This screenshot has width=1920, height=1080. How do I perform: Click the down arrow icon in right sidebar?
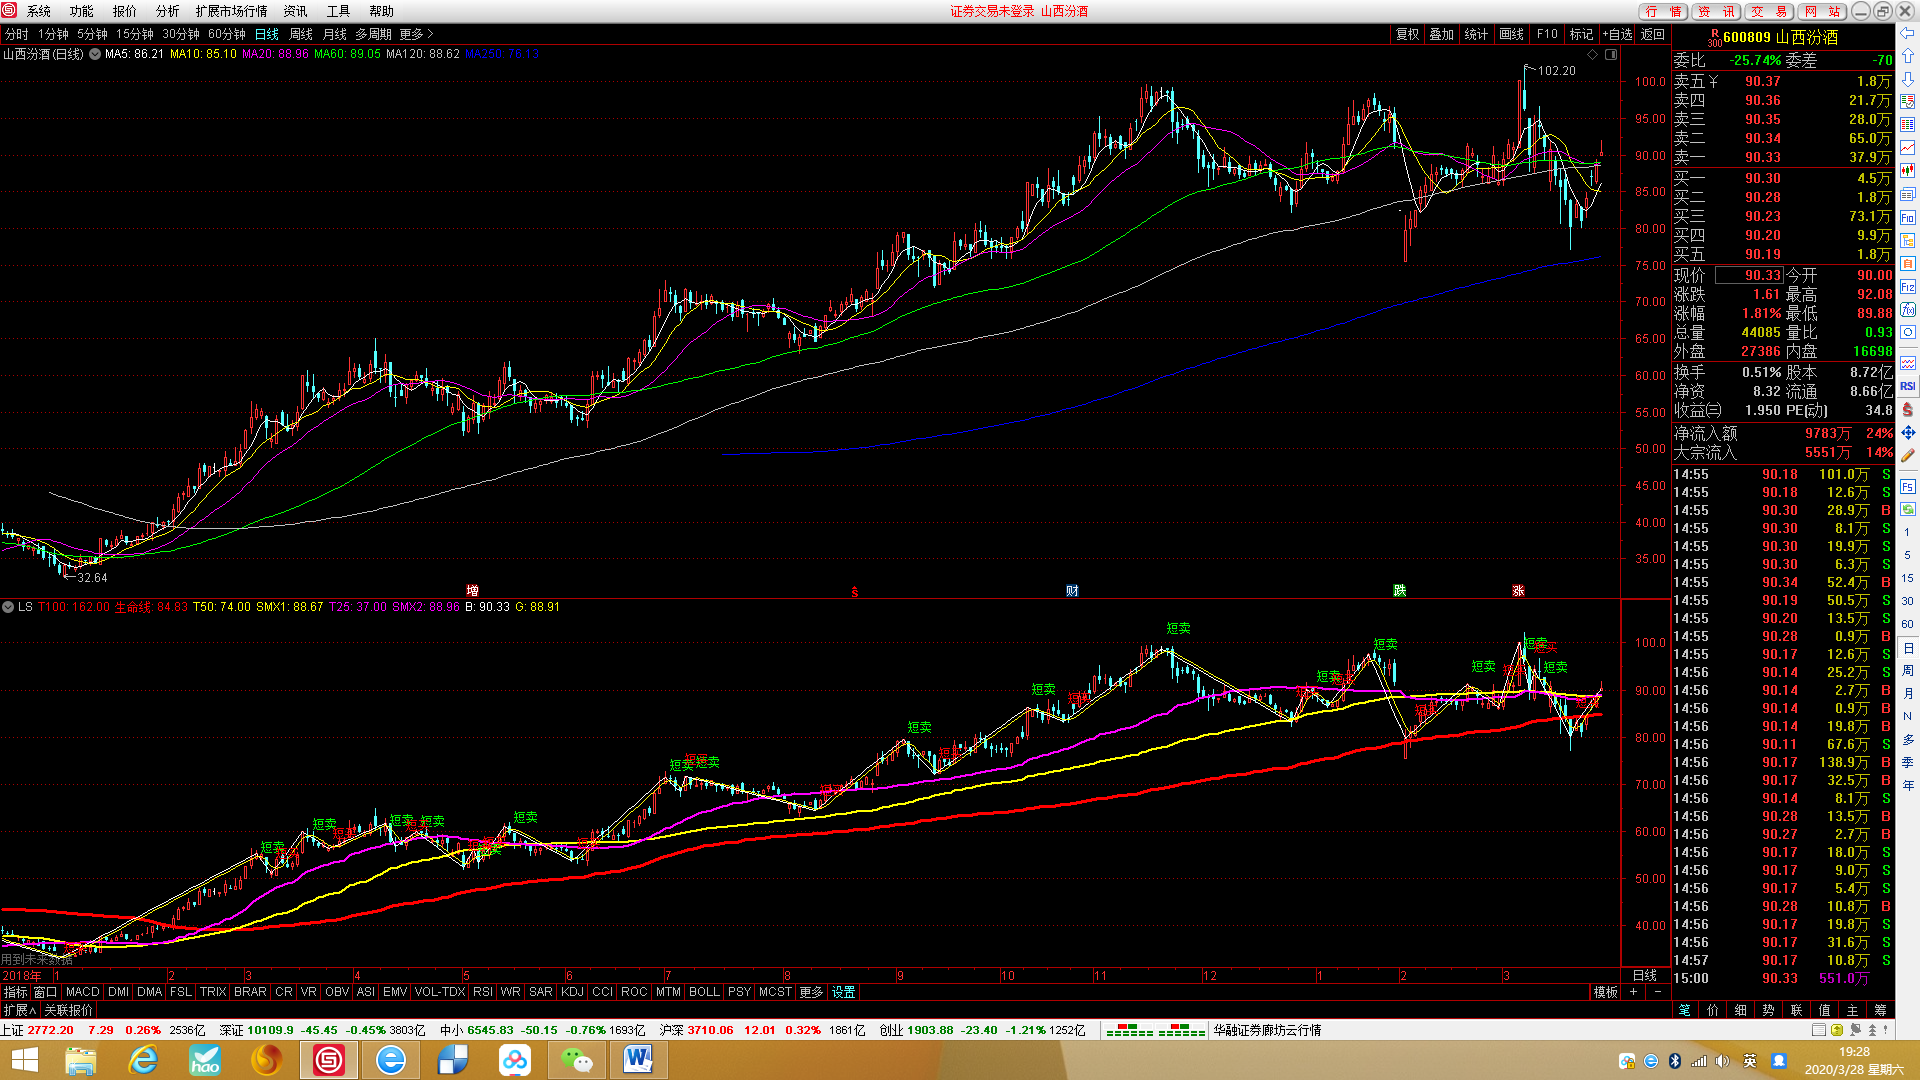pos(1908,79)
